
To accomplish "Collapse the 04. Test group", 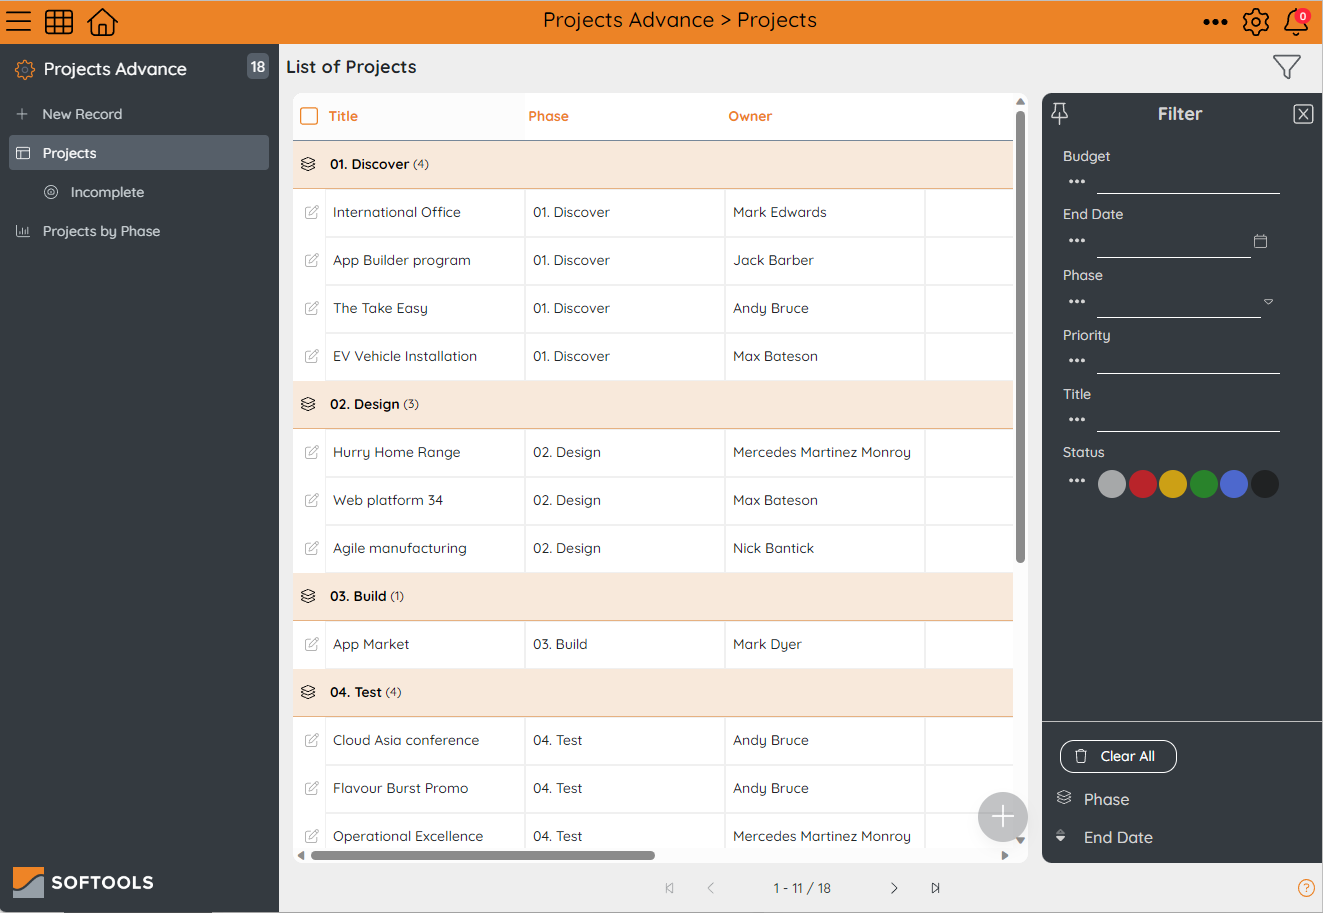I will pyautogui.click(x=308, y=692).
